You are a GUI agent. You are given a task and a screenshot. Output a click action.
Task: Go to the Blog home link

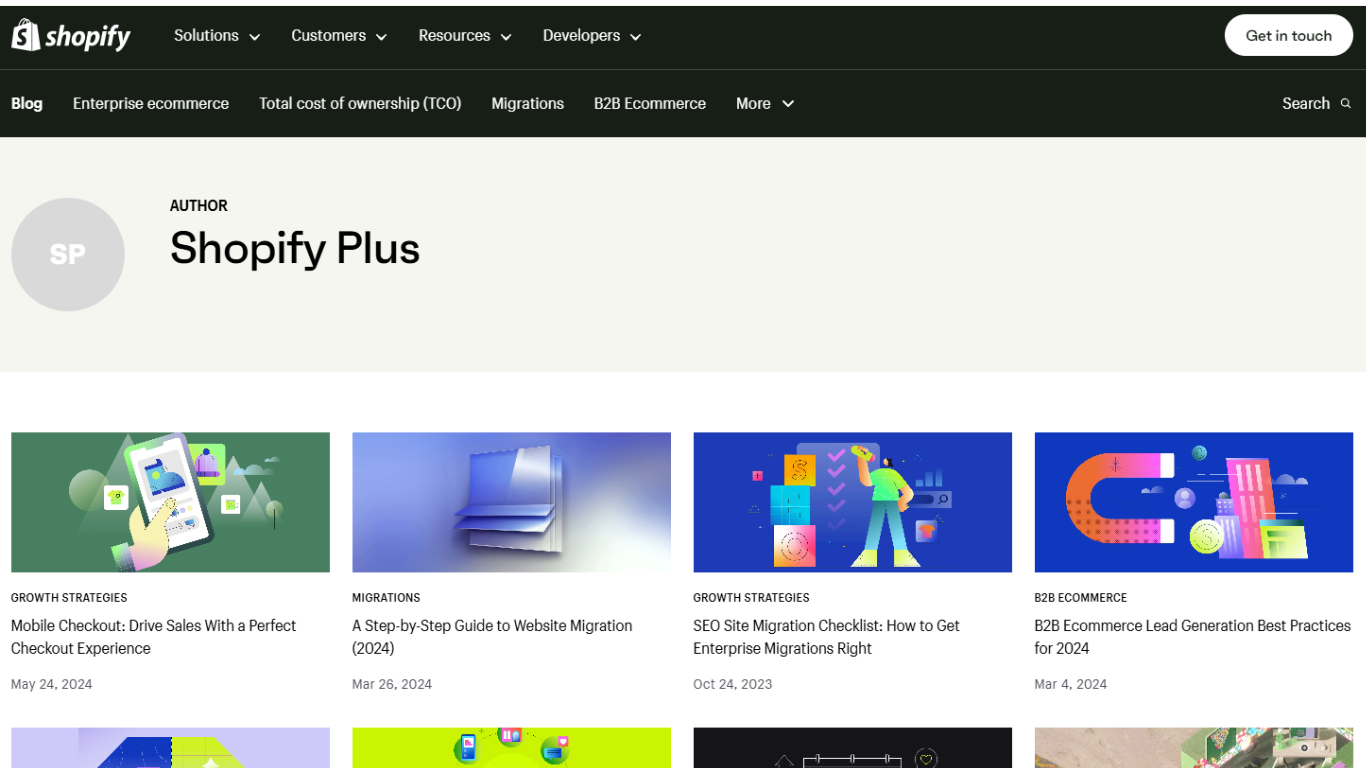[27, 104]
